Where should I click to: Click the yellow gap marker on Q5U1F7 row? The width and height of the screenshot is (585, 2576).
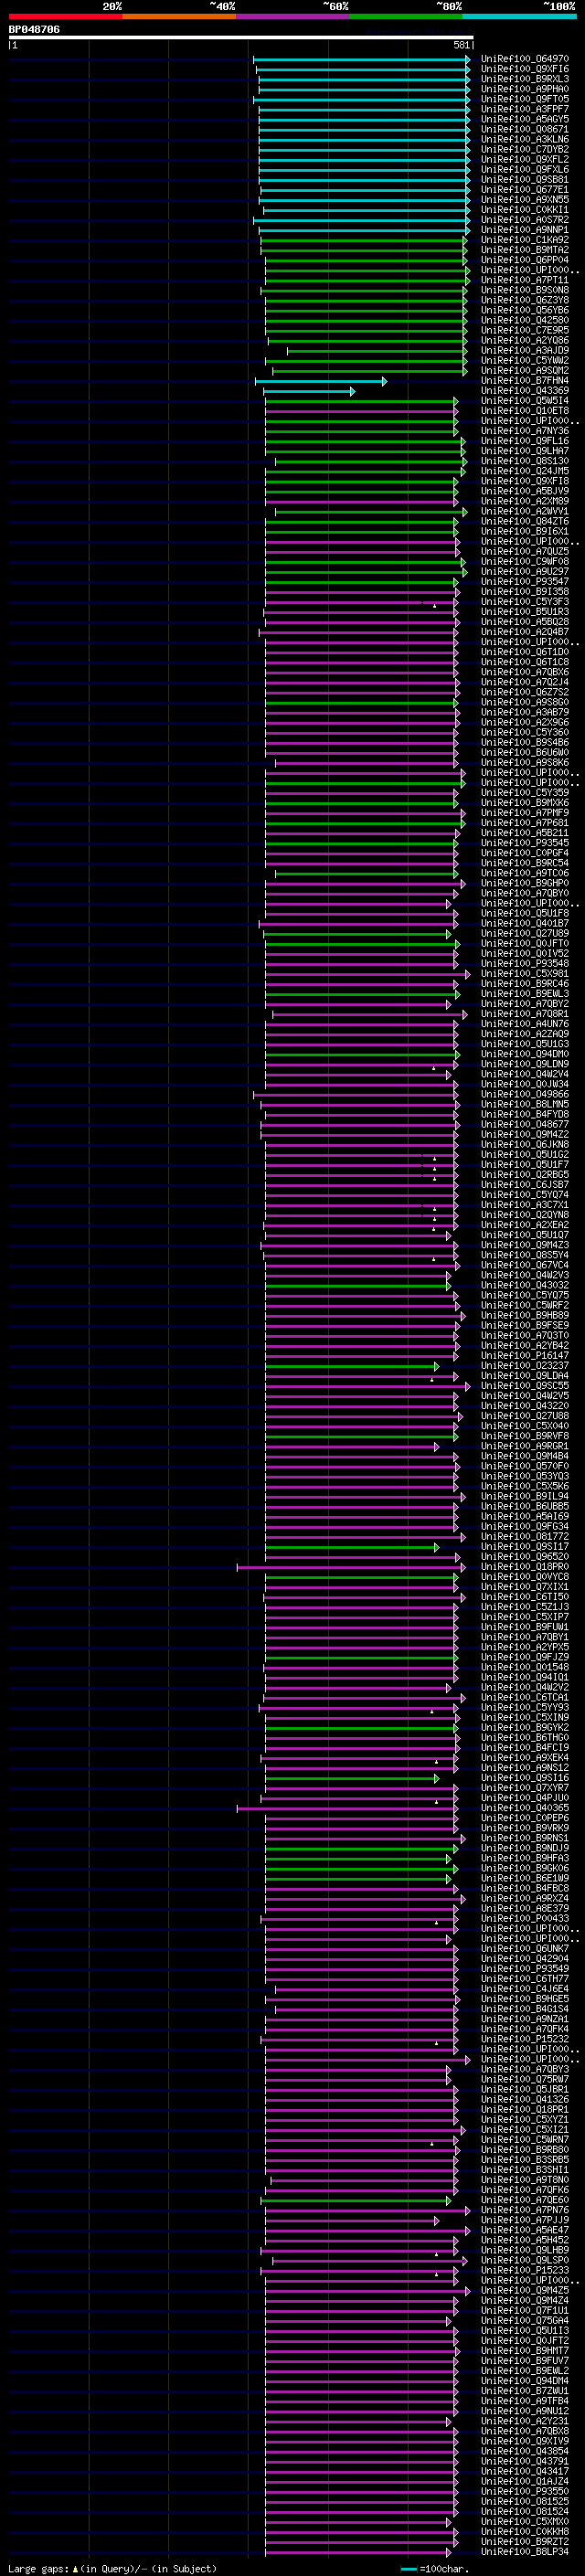pos(434,1168)
